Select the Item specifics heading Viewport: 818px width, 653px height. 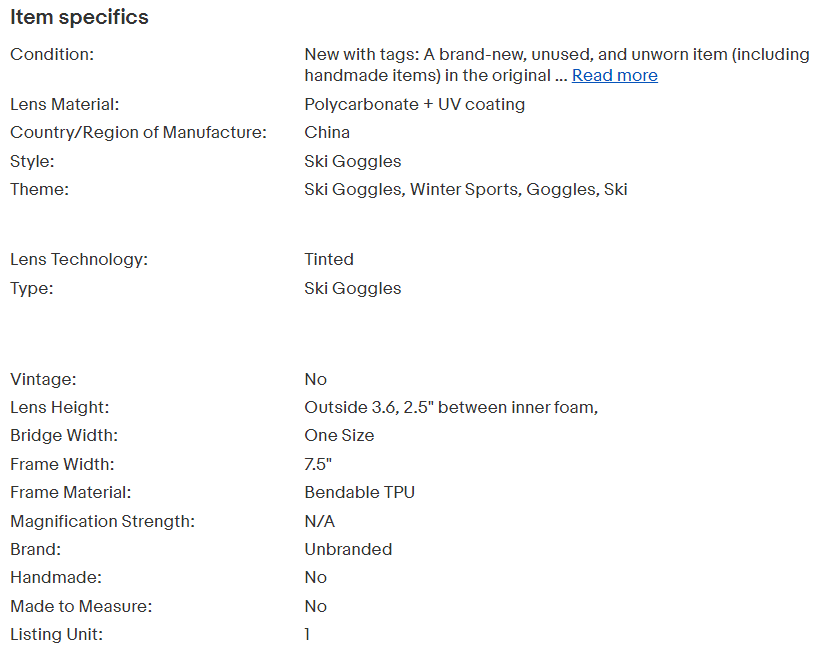point(79,18)
